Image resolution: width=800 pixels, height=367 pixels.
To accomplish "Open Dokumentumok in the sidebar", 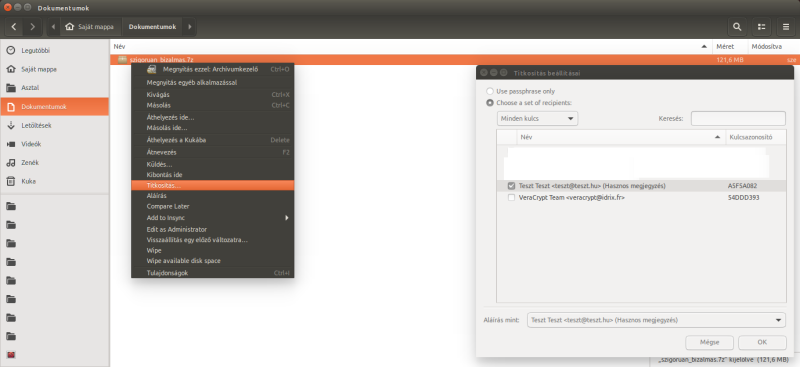I will point(55,107).
